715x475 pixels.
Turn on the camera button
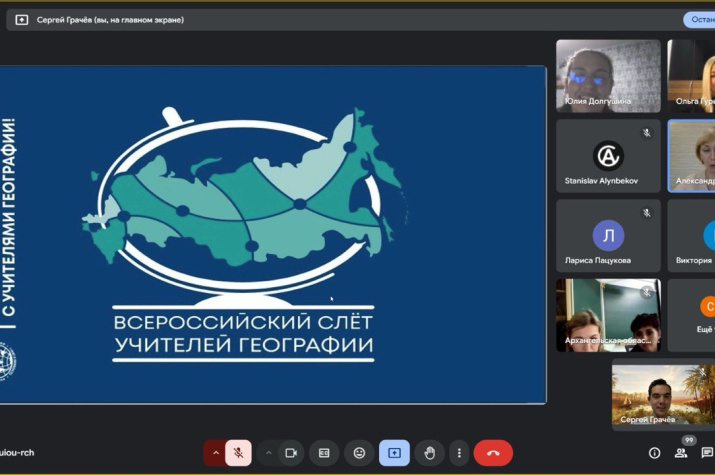pos(291,453)
